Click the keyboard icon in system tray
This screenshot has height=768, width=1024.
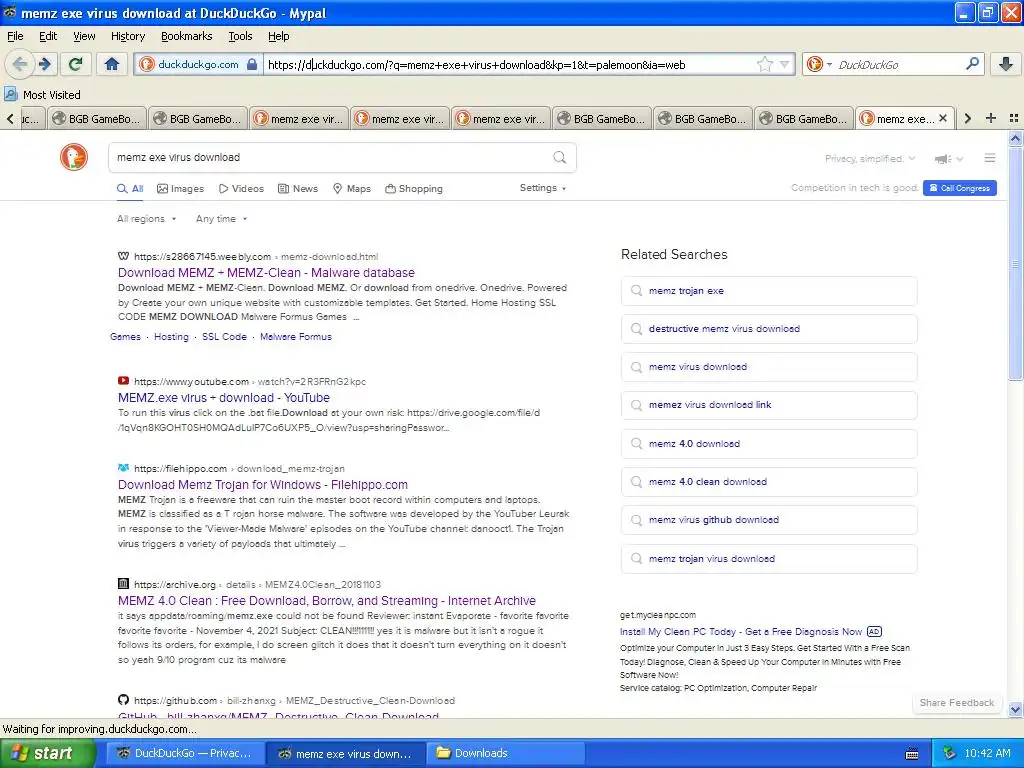(x=912, y=754)
